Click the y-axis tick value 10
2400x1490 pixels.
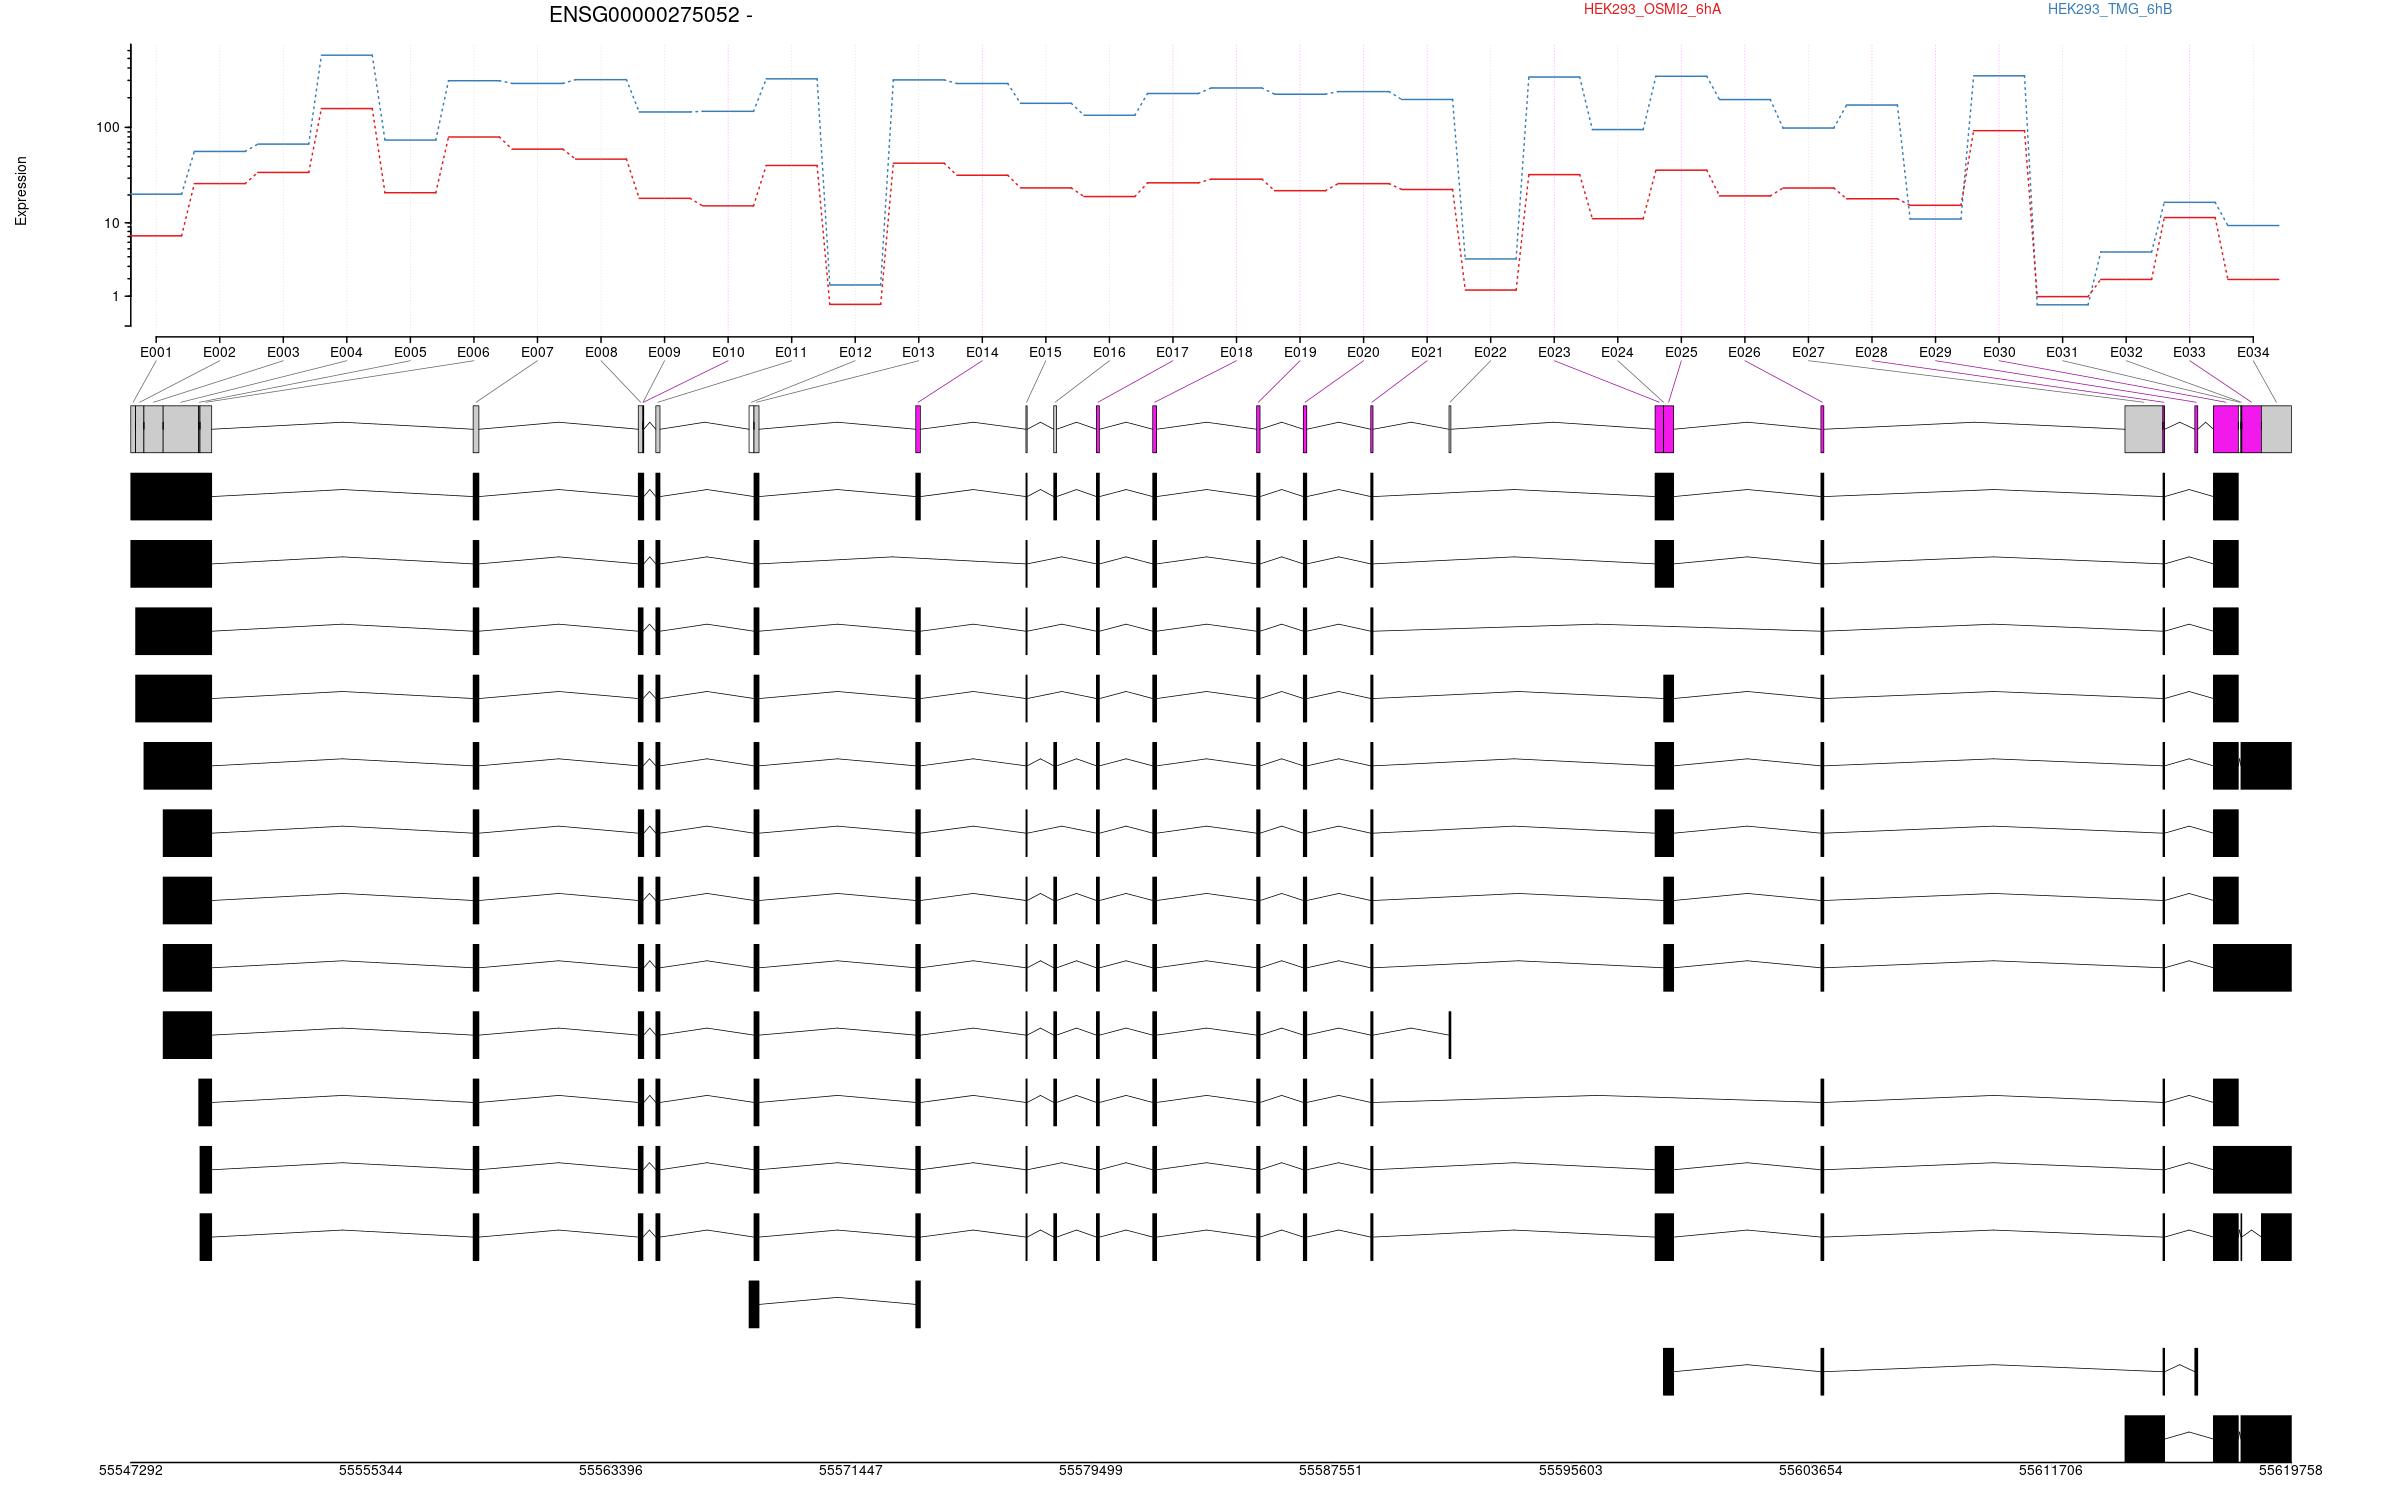tap(111, 223)
